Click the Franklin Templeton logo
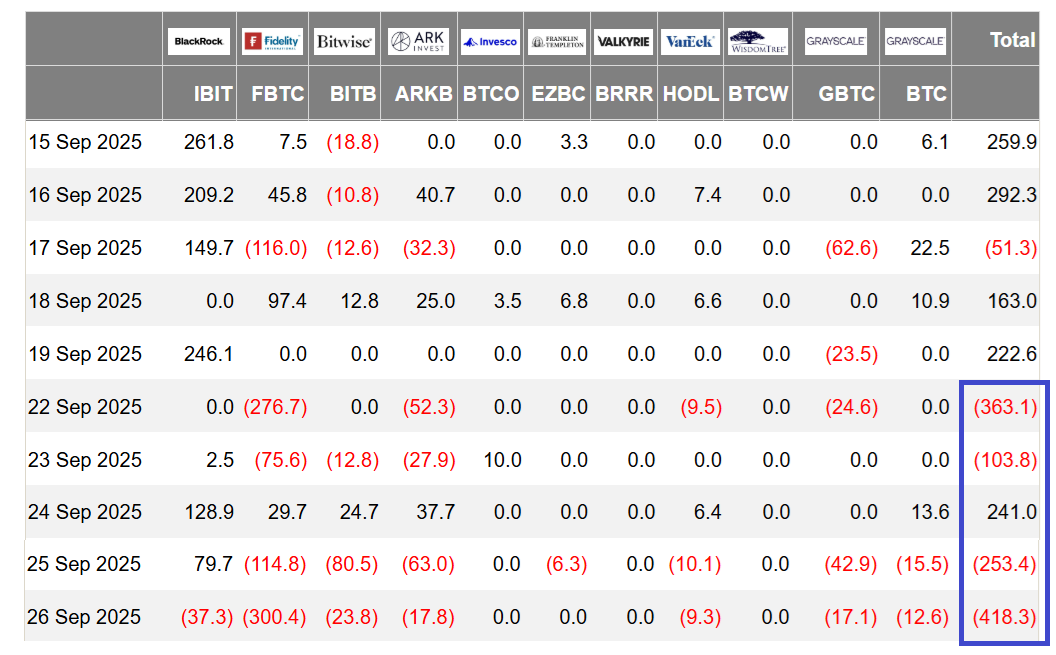The height and width of the screenshot is (655, 1056). click(x=557, y=41)
